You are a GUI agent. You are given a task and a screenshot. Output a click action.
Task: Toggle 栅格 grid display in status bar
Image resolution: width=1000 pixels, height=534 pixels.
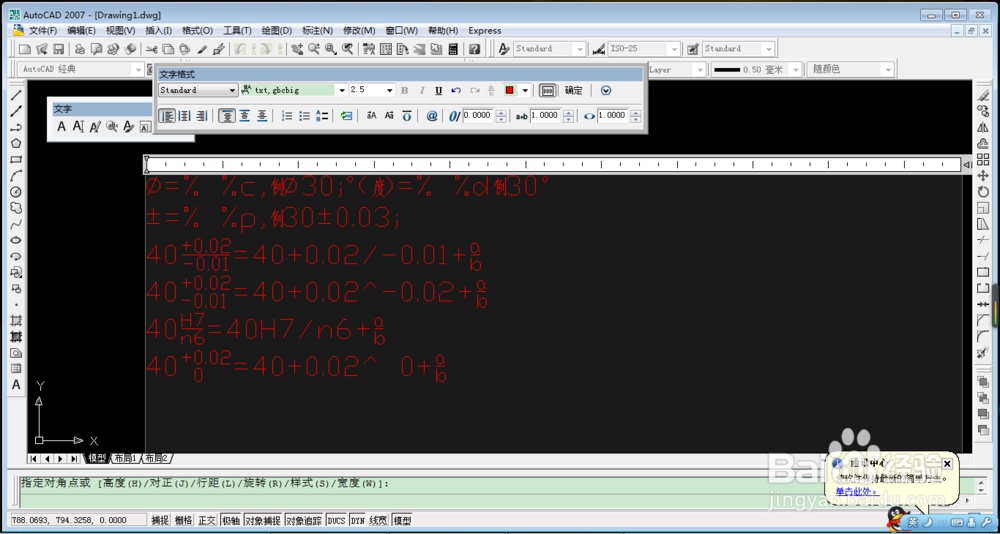coord(183,521)
